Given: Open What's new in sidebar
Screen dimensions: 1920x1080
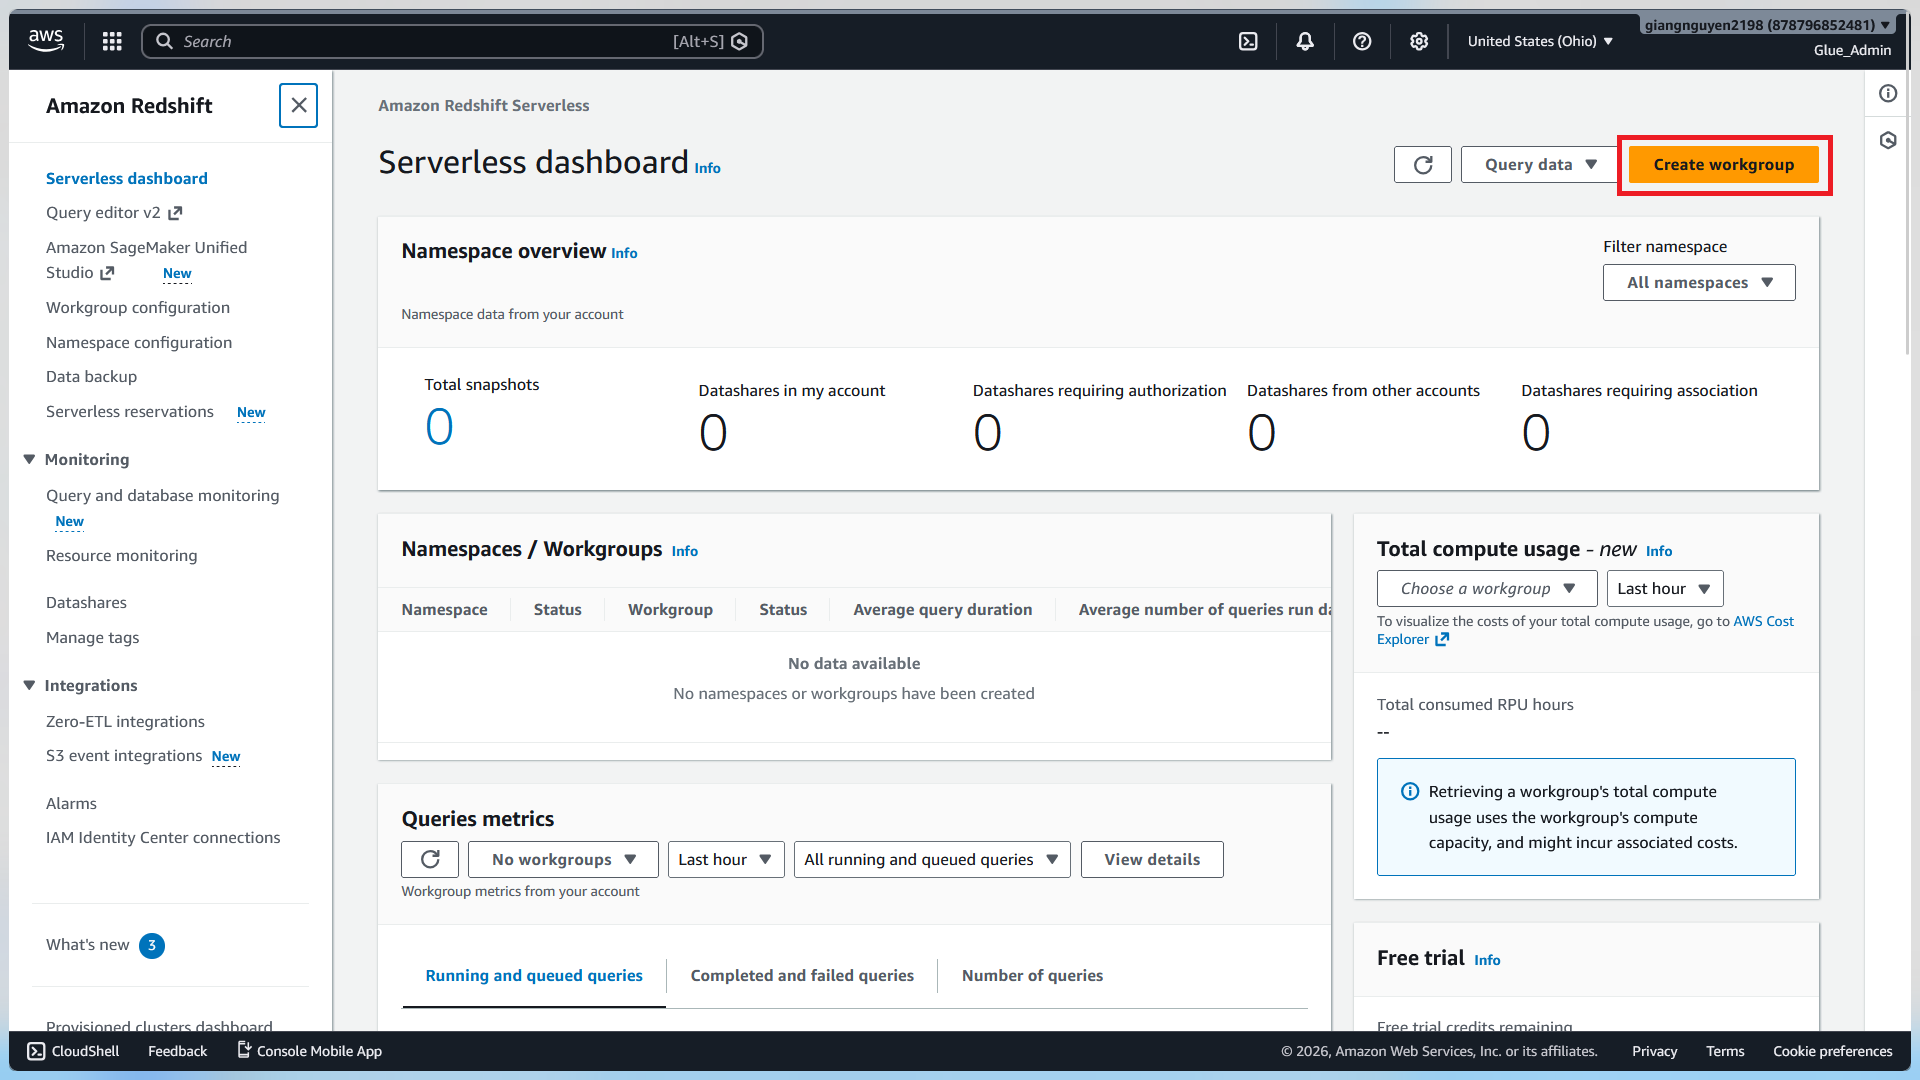Looking at the screenshot, I should [88, 944].
